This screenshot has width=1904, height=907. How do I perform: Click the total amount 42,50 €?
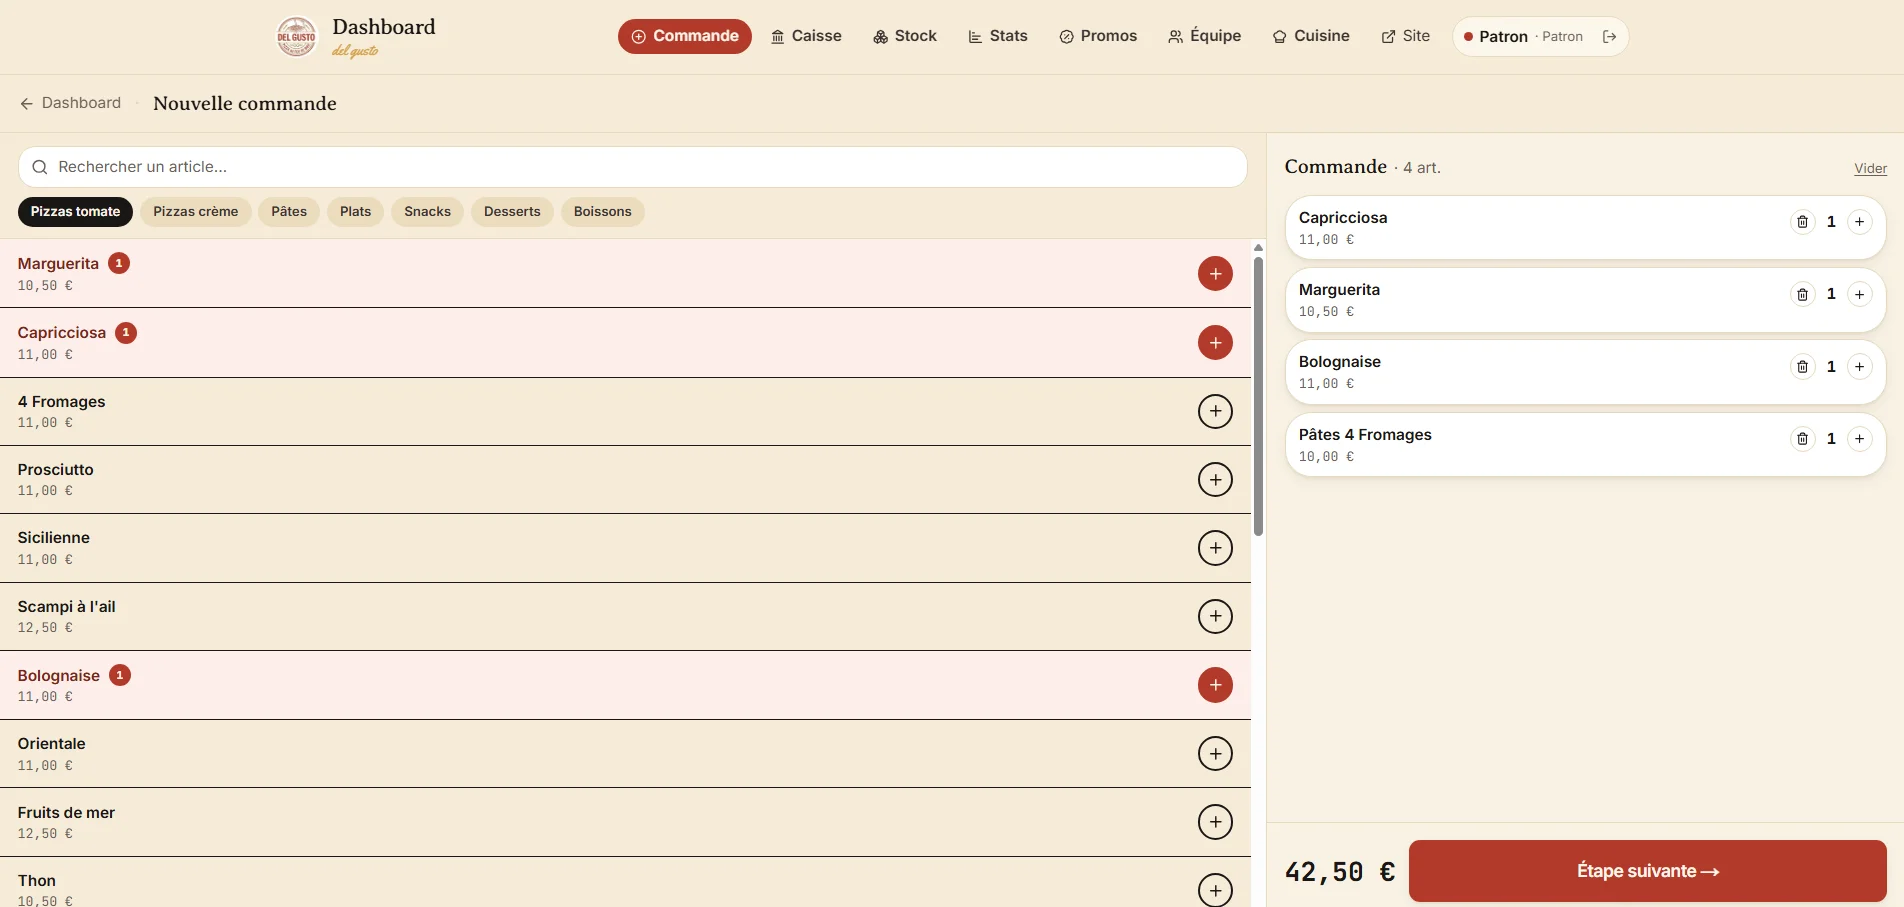coord(1340,872)
